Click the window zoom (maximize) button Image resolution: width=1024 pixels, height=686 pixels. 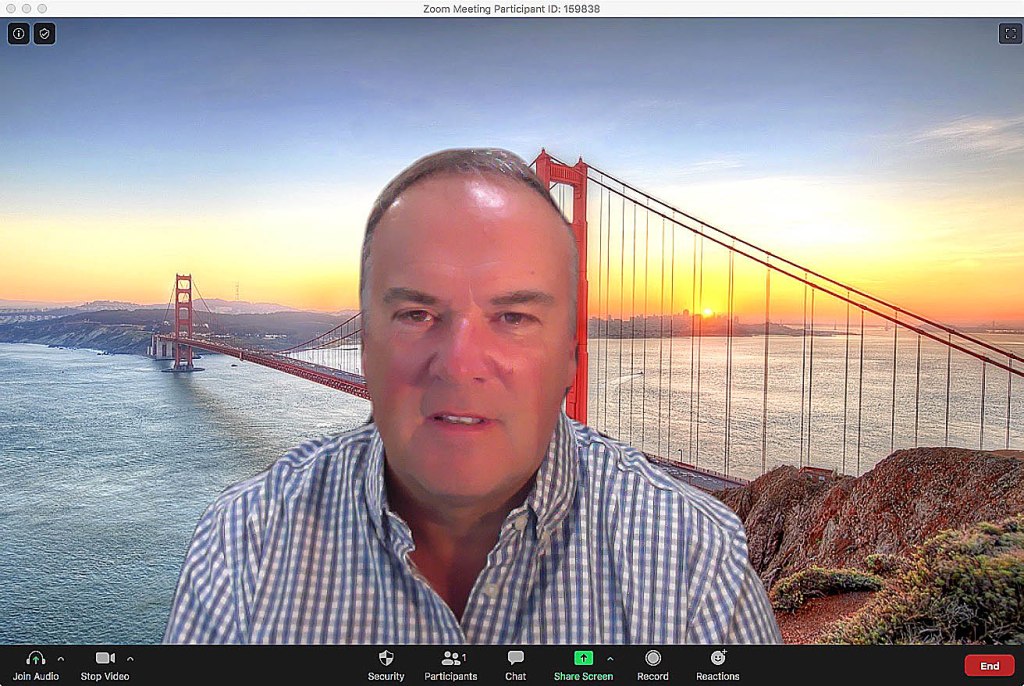tap(42, 8)
